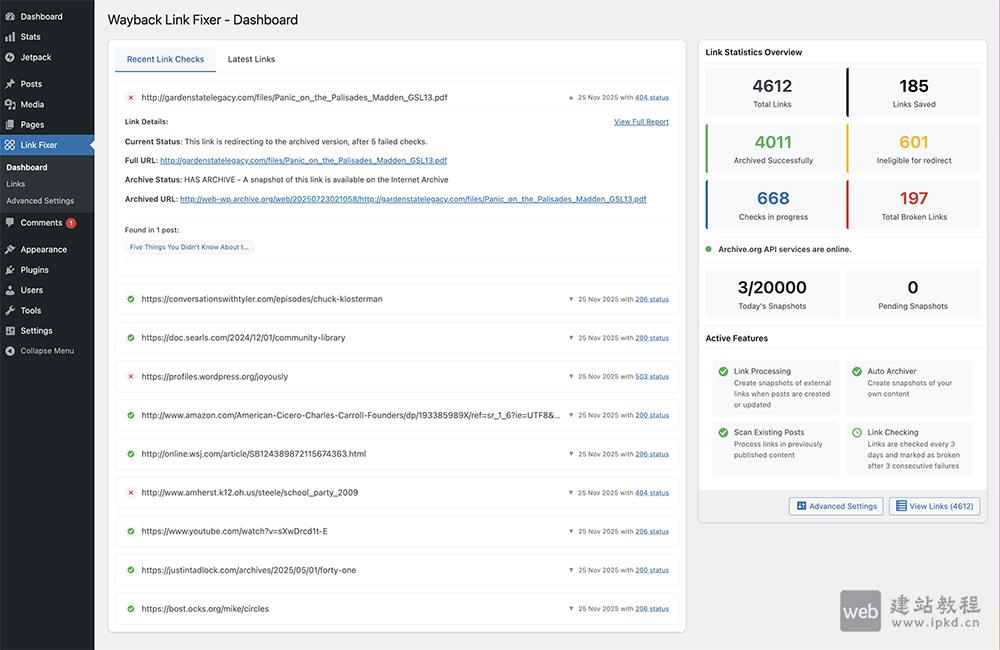1000x650 pixels.
Task: Switch to the Latest Links tab
Action: [251, 59]
